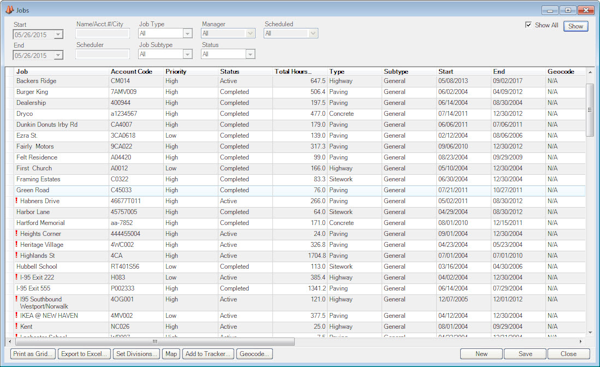Expand the Job Type dropdown
This screenshot has width=600, height=367.
click(187, 33)
